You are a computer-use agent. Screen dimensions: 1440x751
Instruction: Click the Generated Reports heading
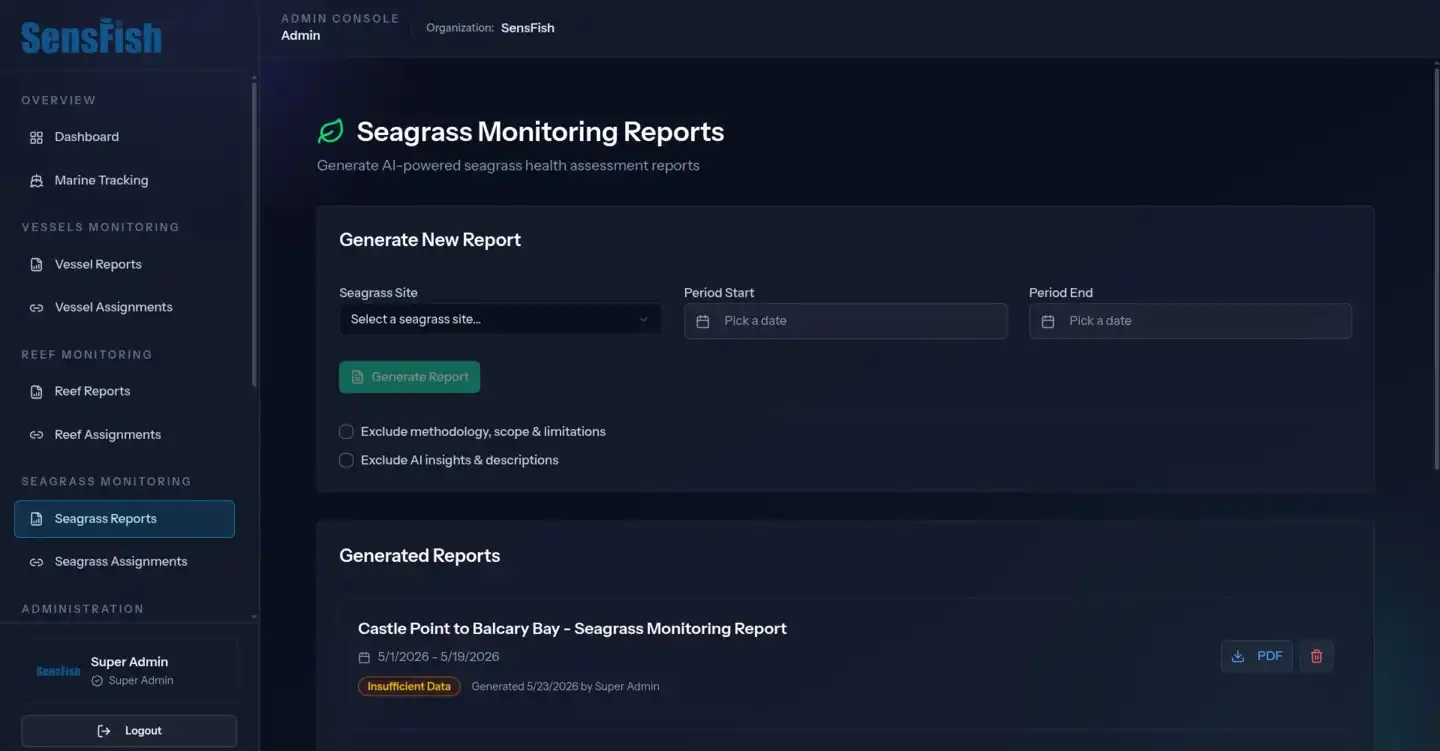420,556
